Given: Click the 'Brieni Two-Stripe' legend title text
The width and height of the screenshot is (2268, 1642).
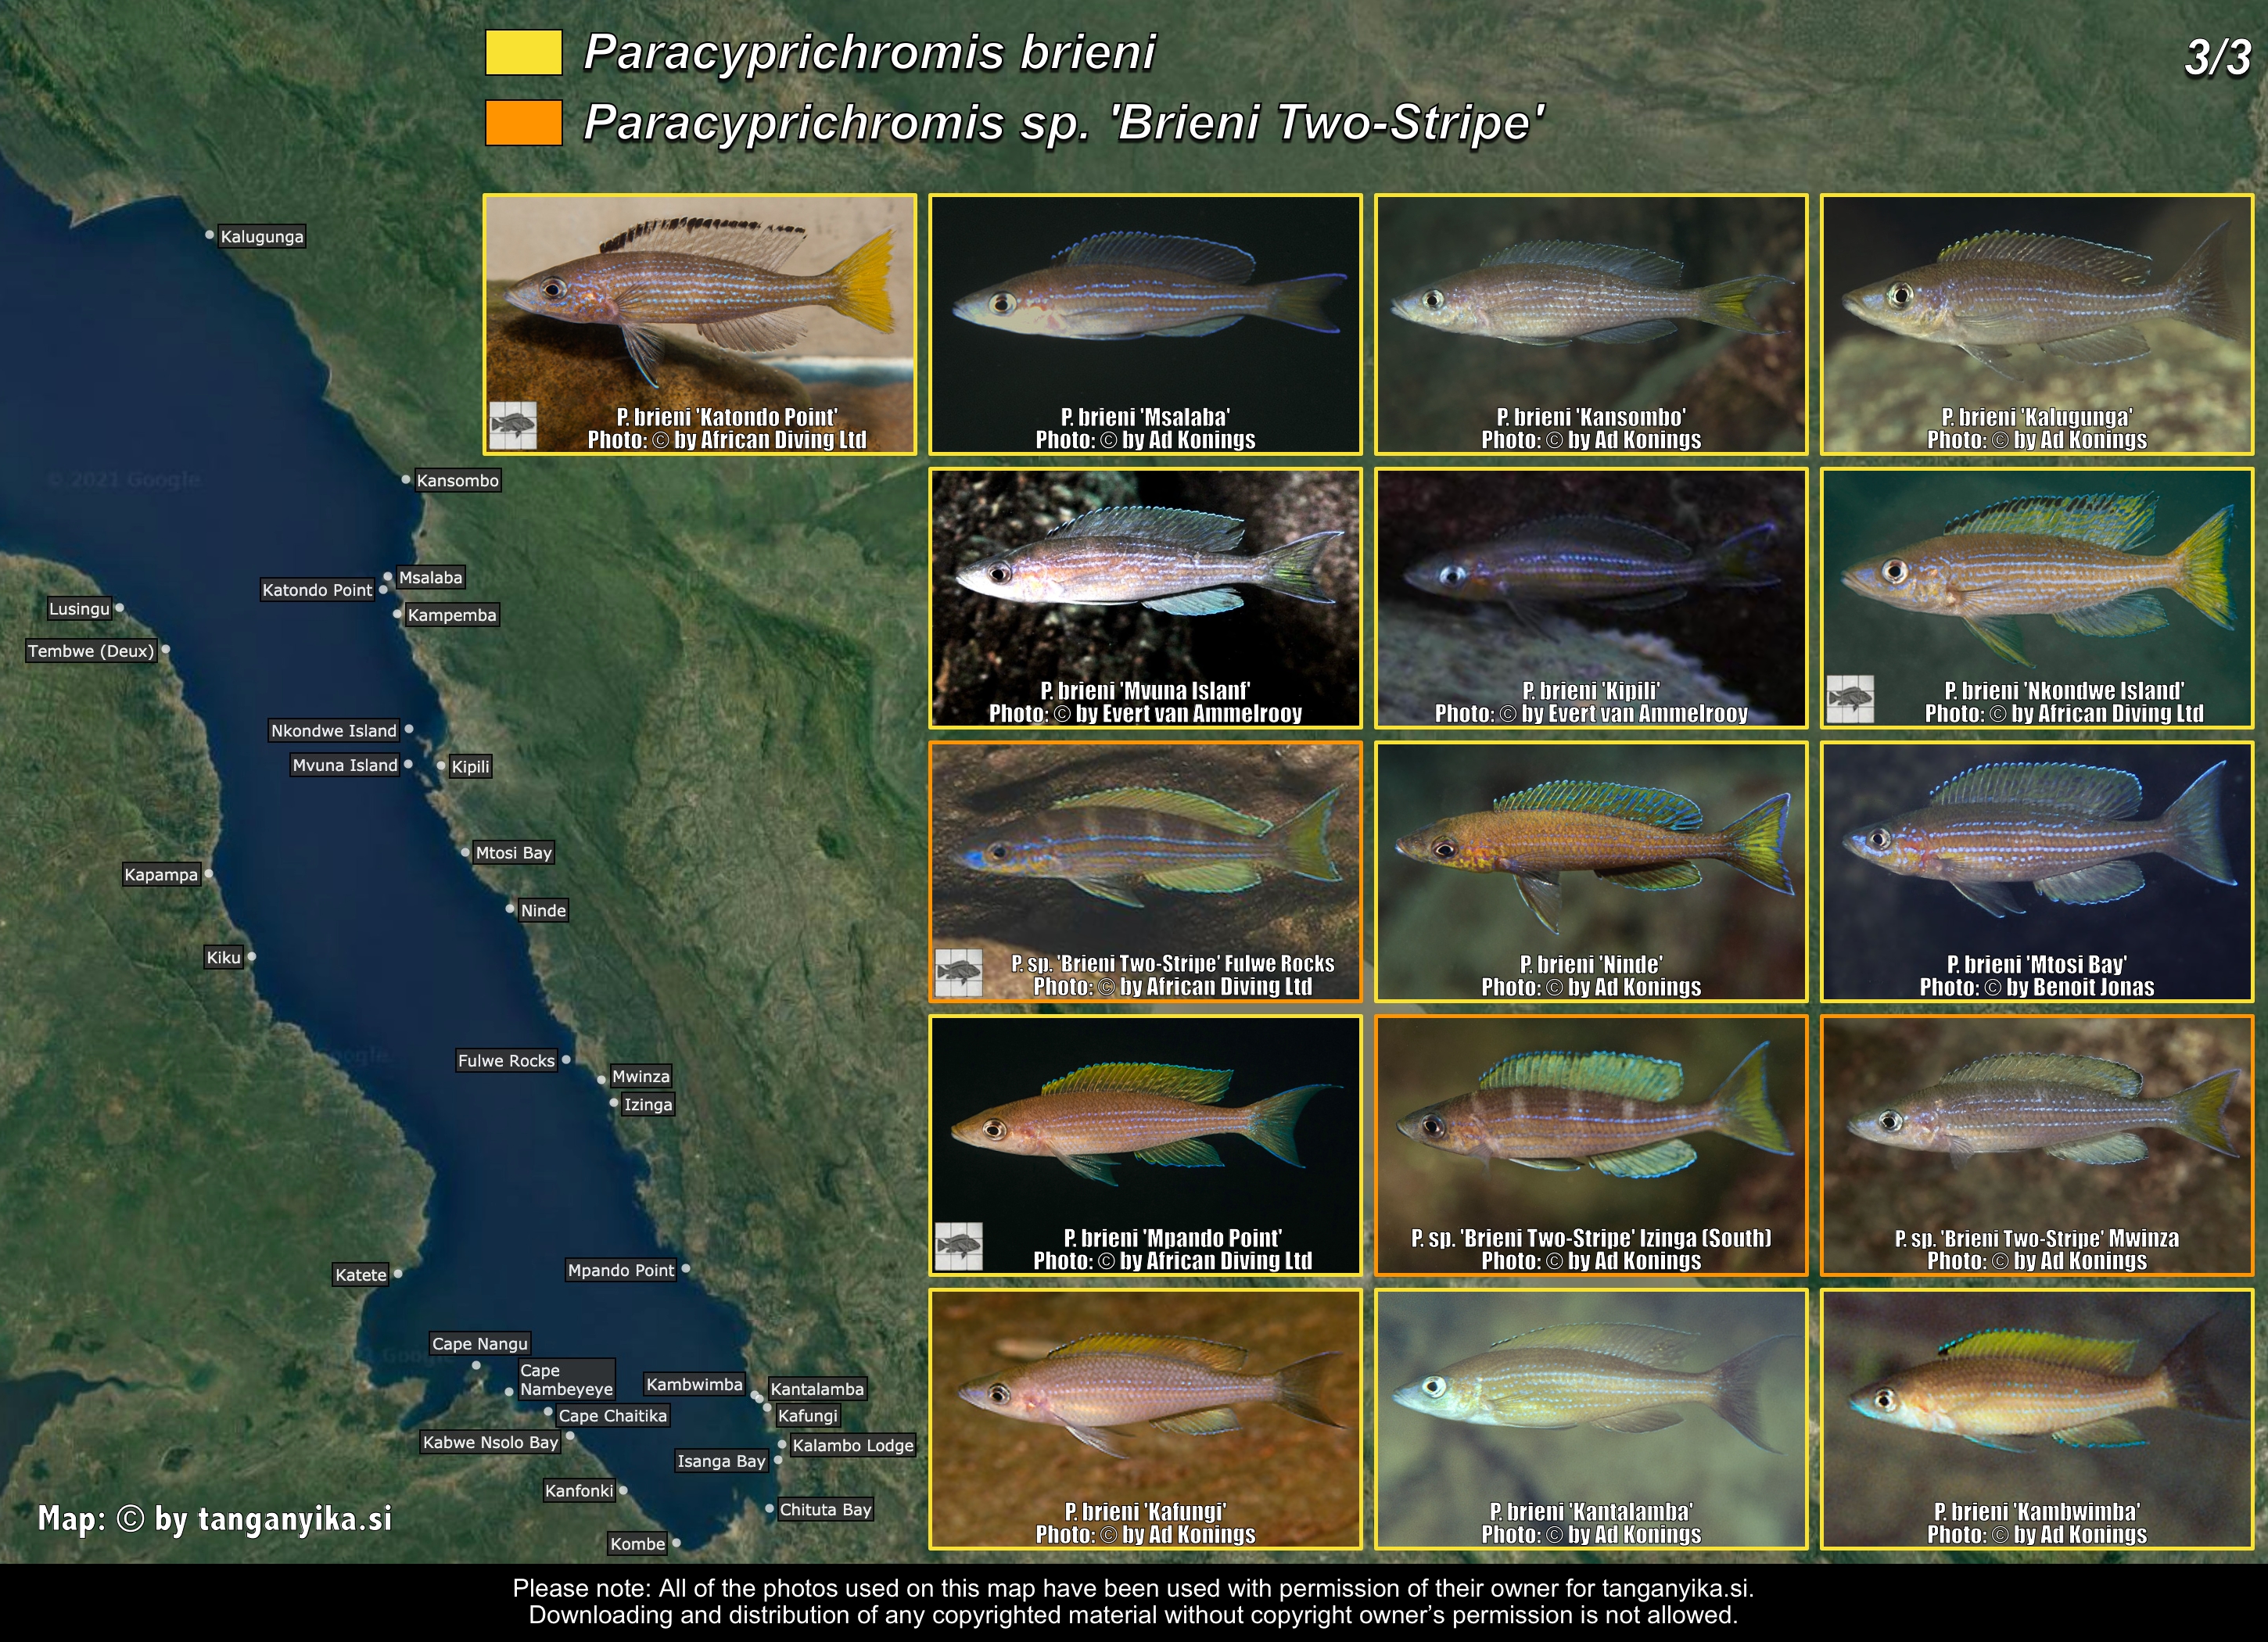Looking at the screenshot, I should click(x=1064, y=123).
